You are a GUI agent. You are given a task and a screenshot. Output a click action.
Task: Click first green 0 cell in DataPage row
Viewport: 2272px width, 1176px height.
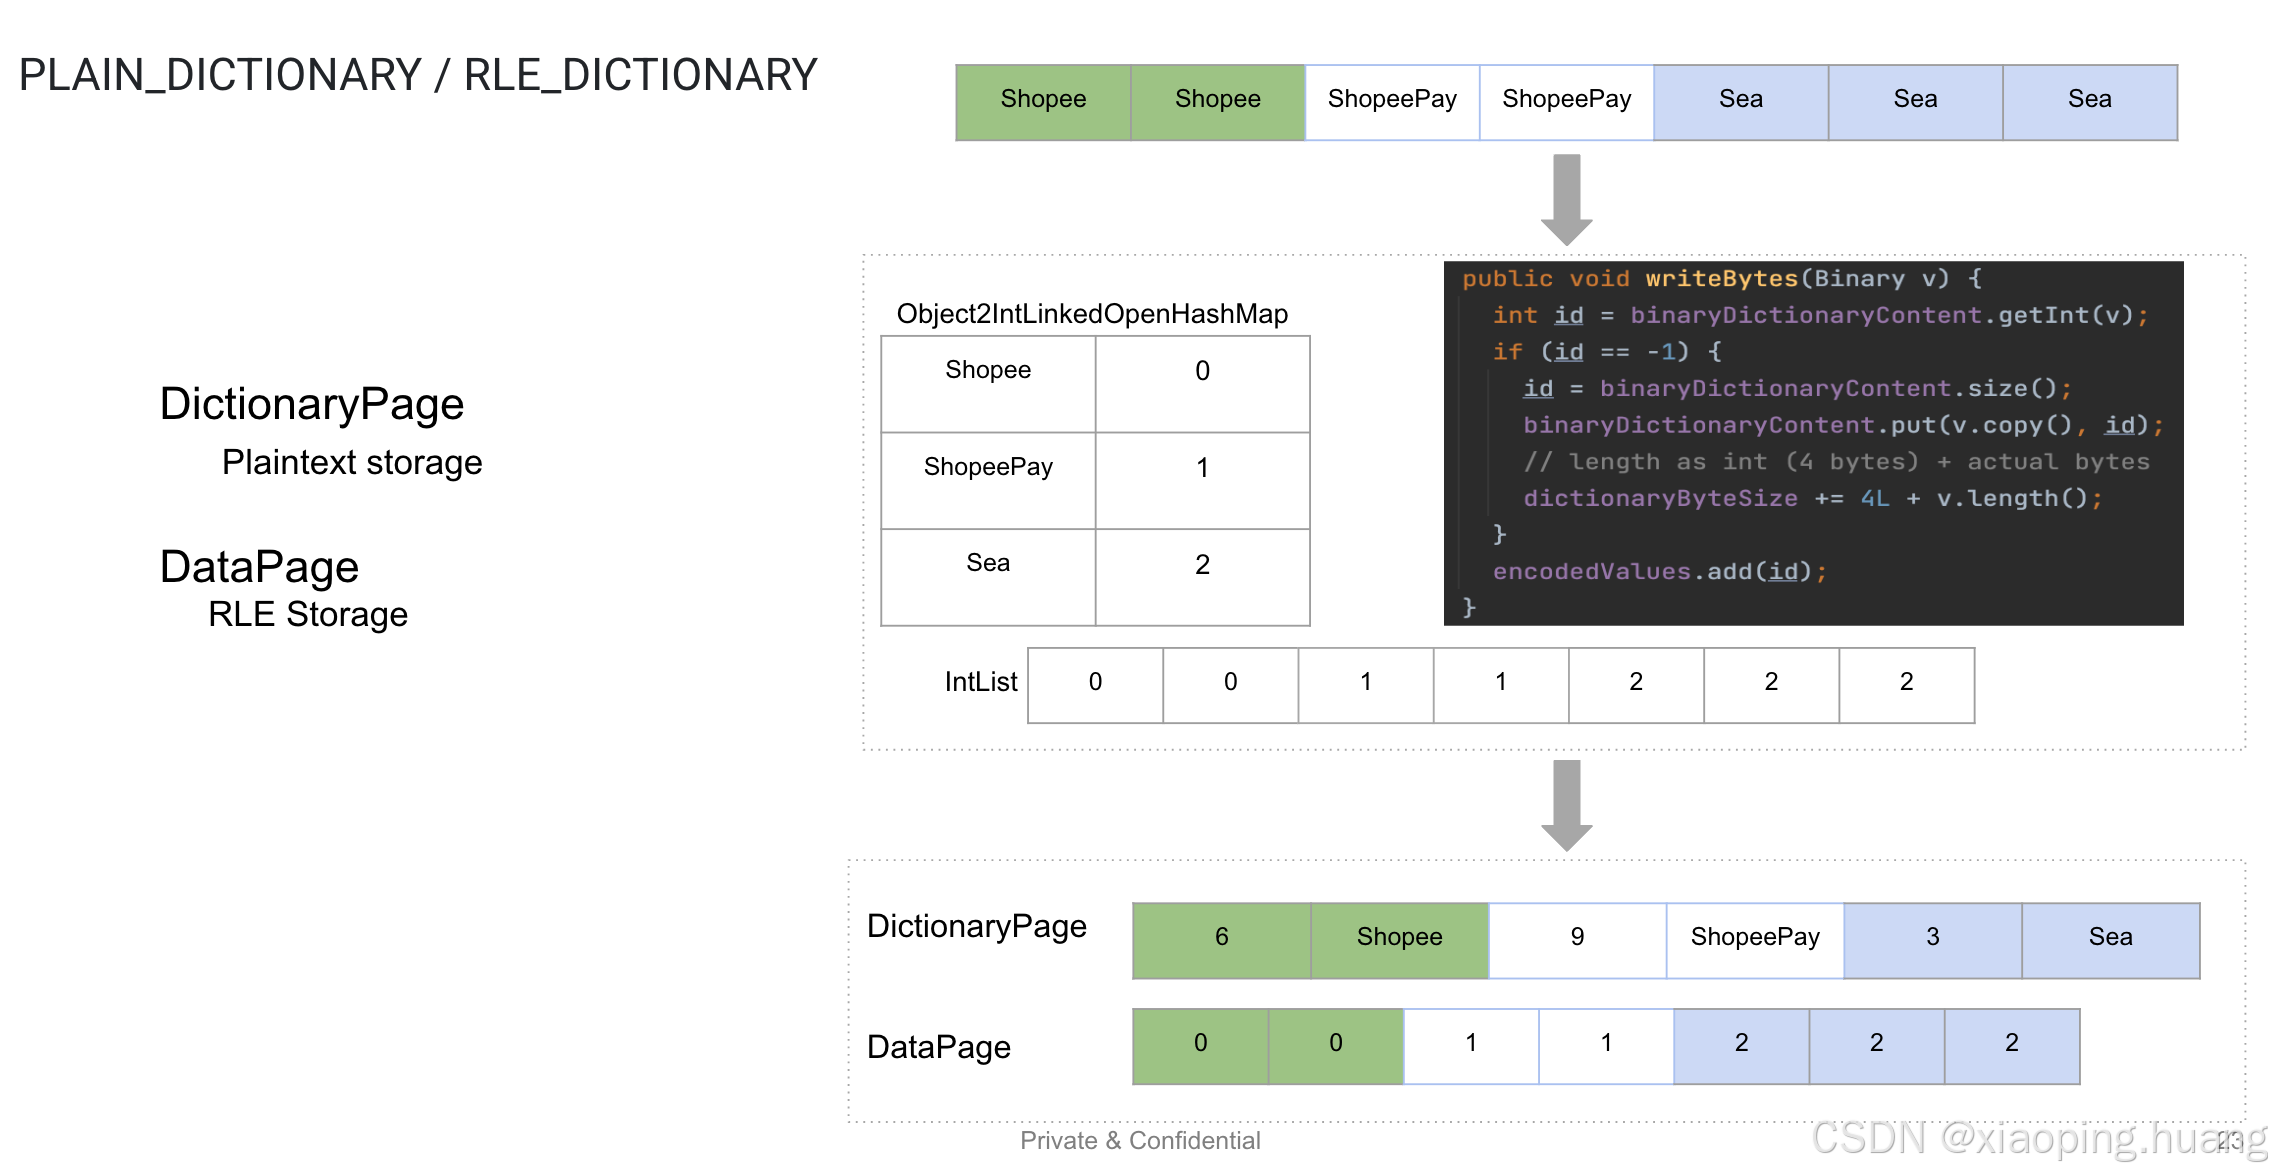pyautogui.click(x=1200, y=1044)
